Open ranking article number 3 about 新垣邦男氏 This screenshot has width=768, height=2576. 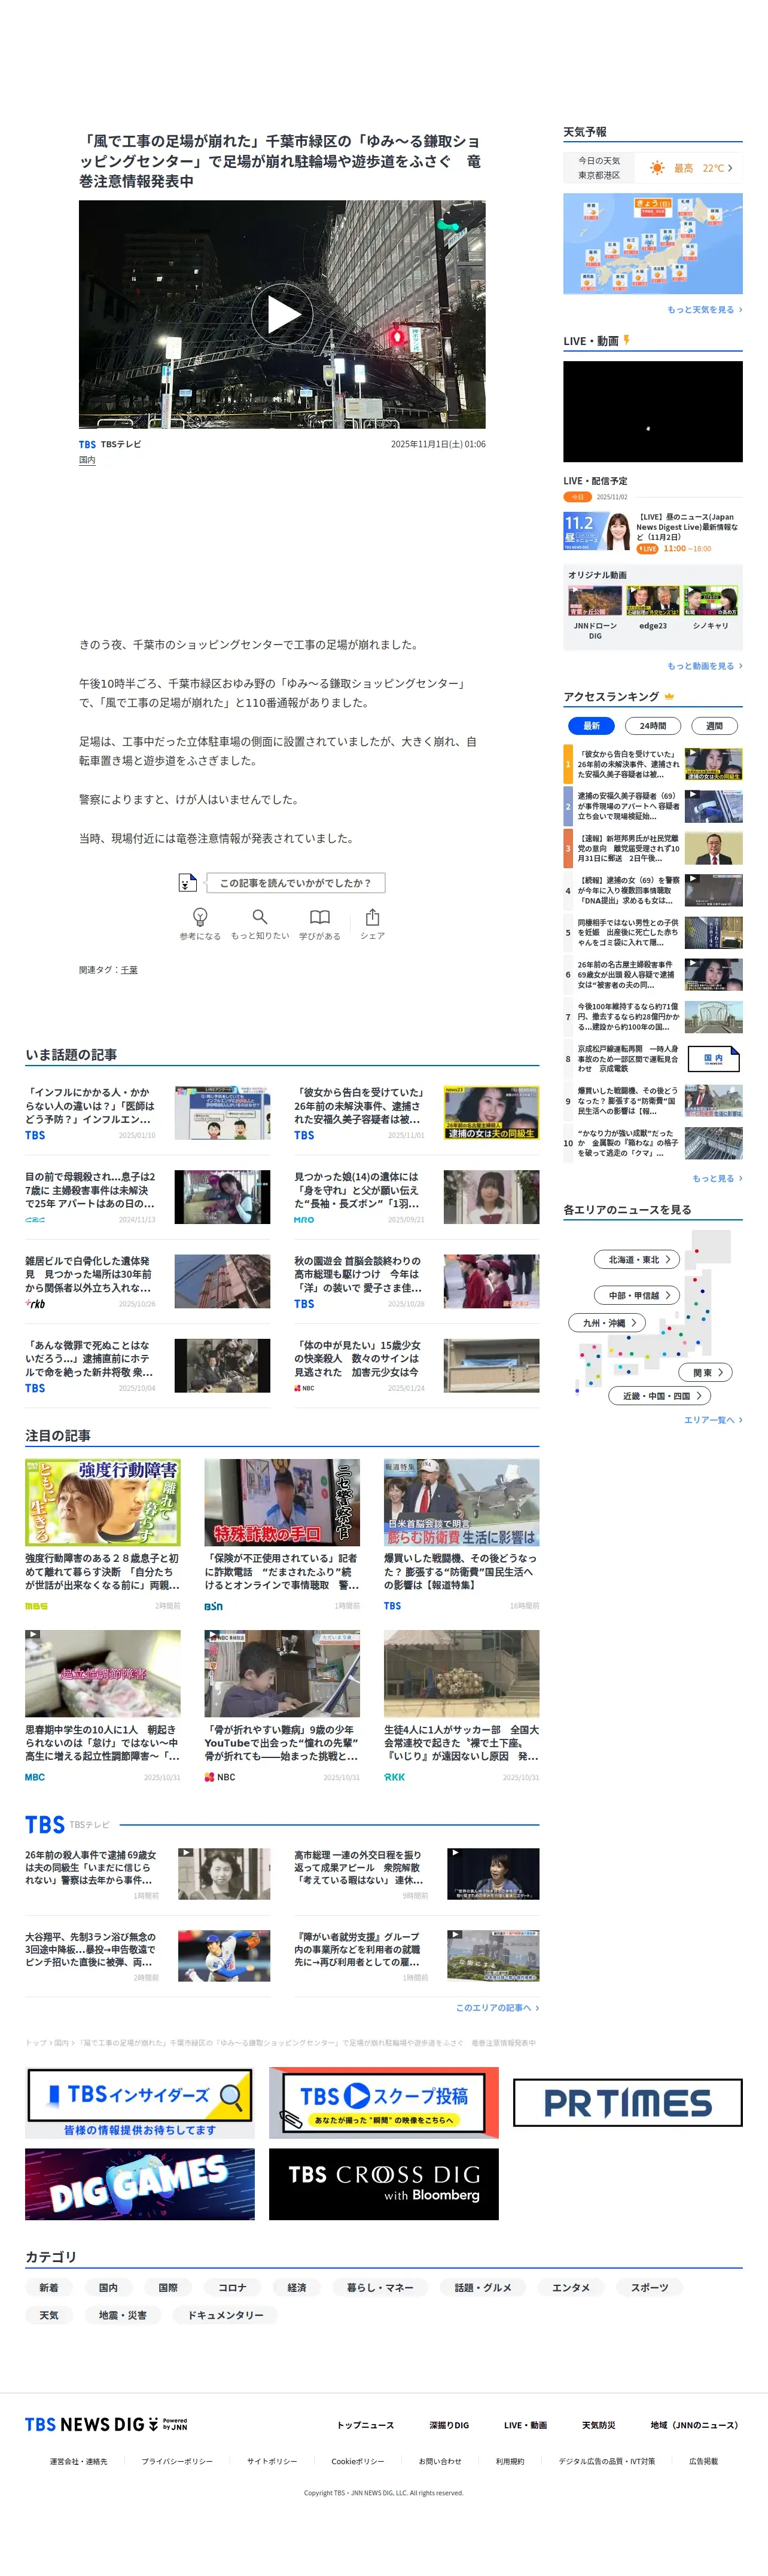point(653,848)
